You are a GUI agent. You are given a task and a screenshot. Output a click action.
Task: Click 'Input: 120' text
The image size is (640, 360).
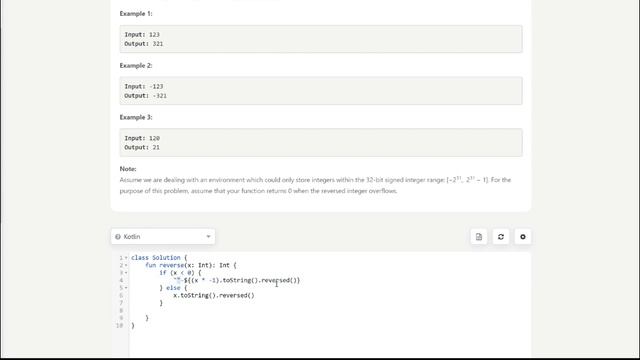click(x=142, y=138)
